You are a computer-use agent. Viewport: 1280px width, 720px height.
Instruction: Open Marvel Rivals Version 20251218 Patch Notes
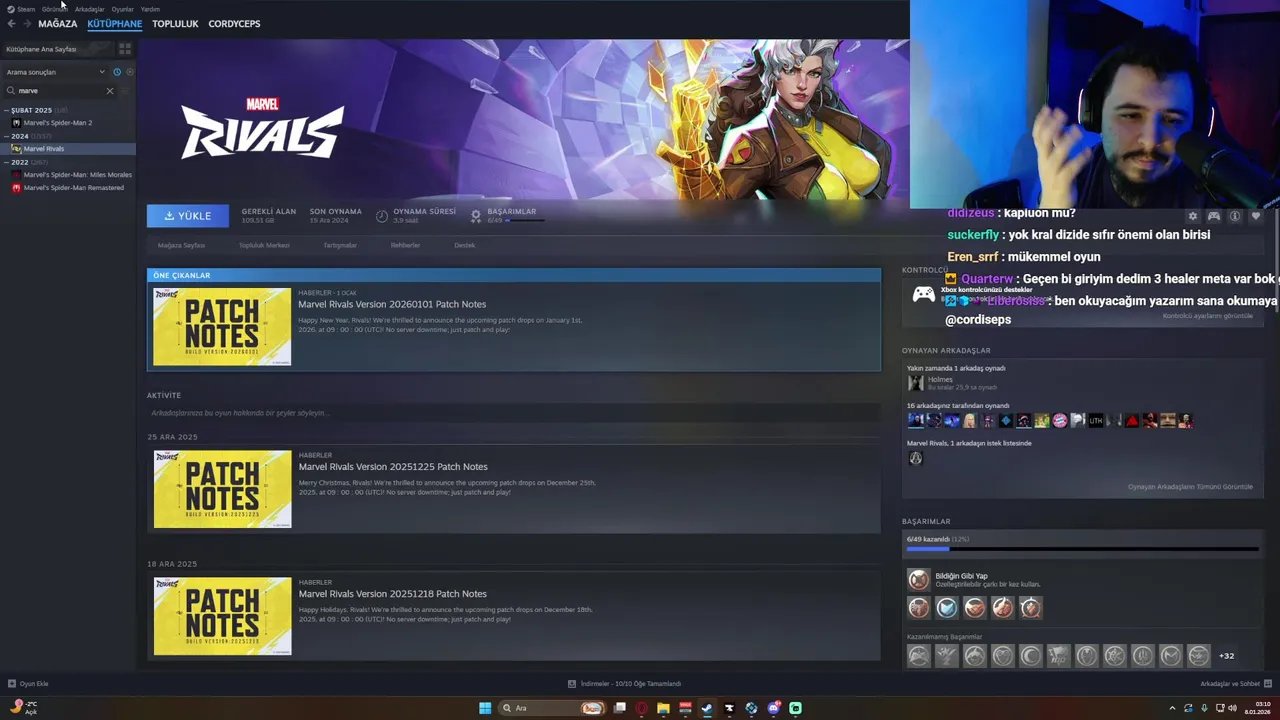tap(392, 594)
